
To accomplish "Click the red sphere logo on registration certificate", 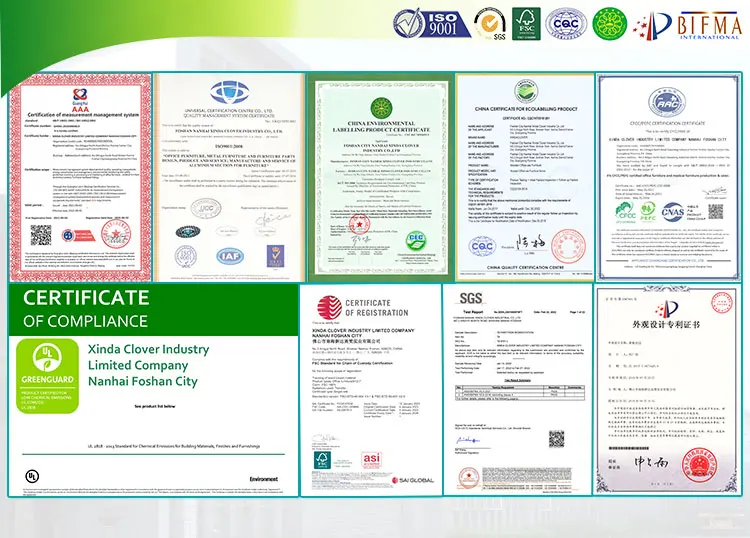I will pos(330,307).
